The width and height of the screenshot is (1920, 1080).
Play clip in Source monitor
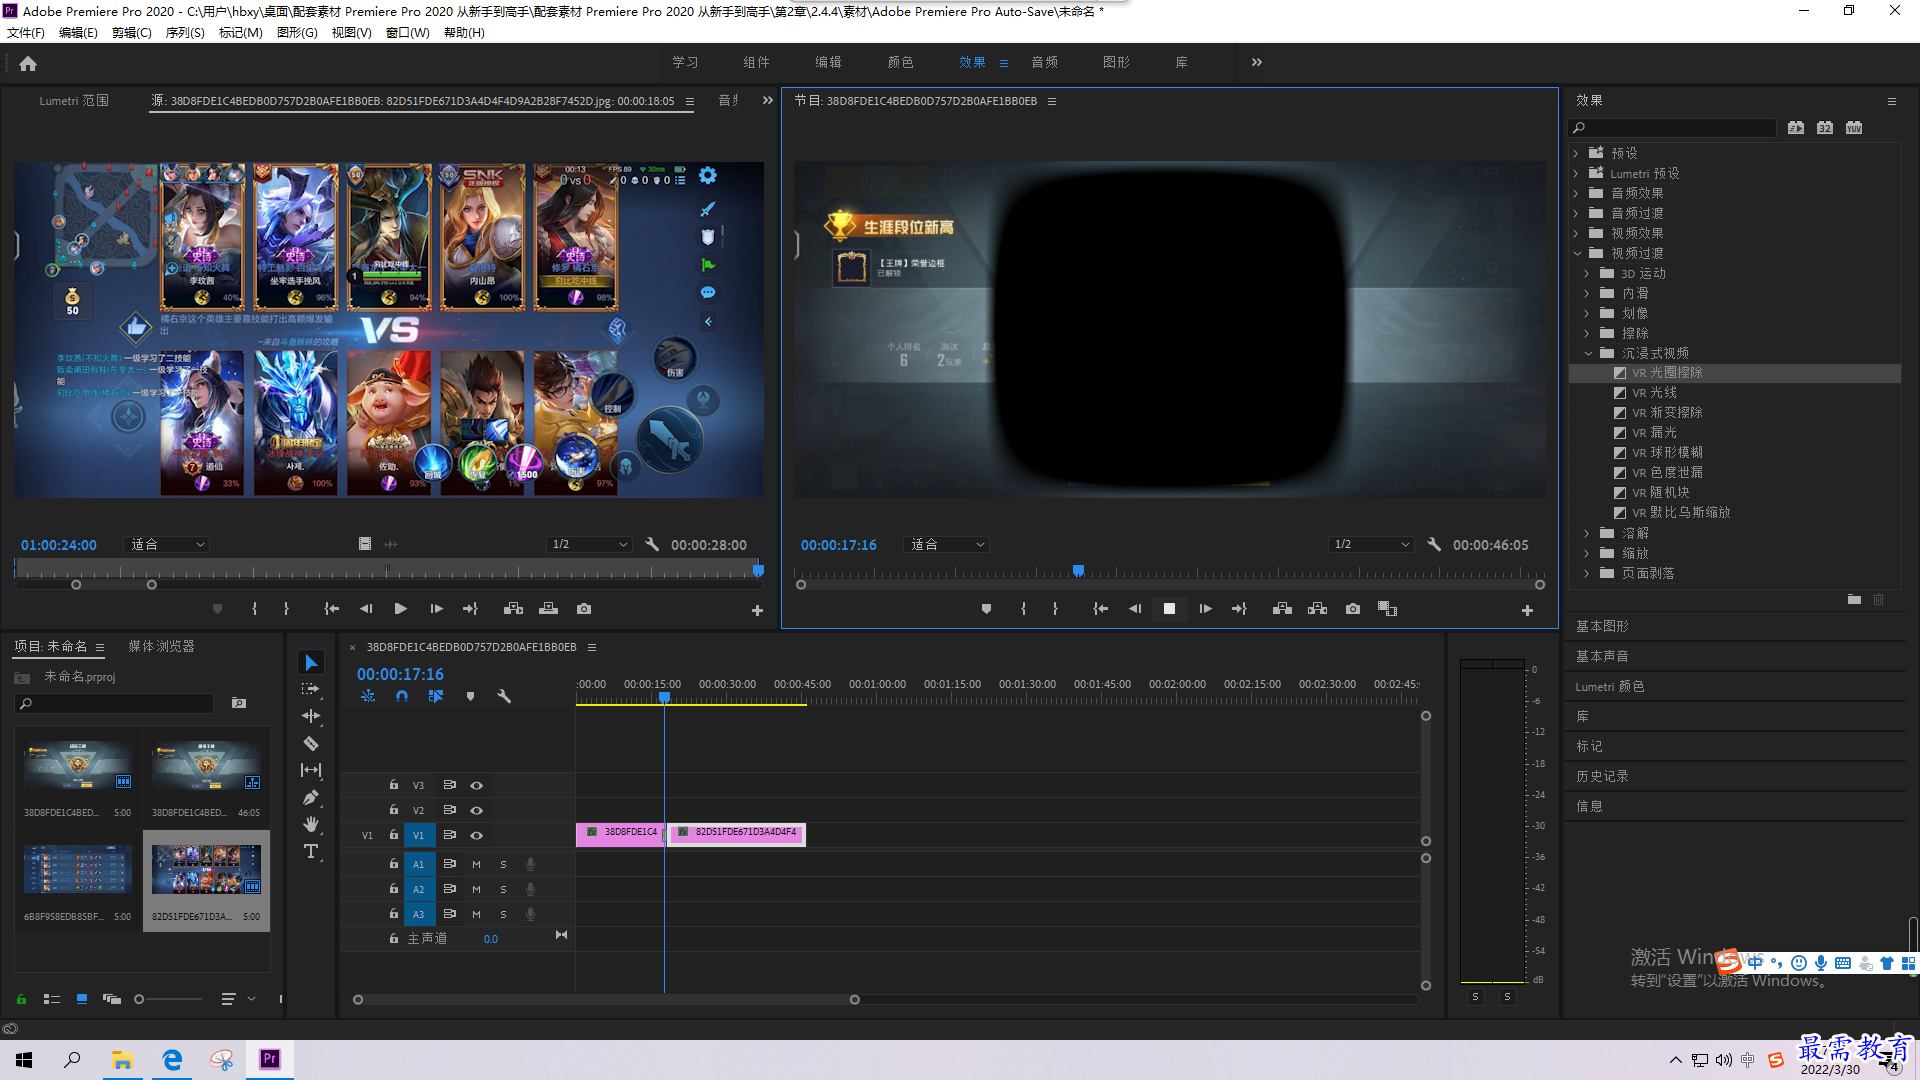tap(400, 609)
